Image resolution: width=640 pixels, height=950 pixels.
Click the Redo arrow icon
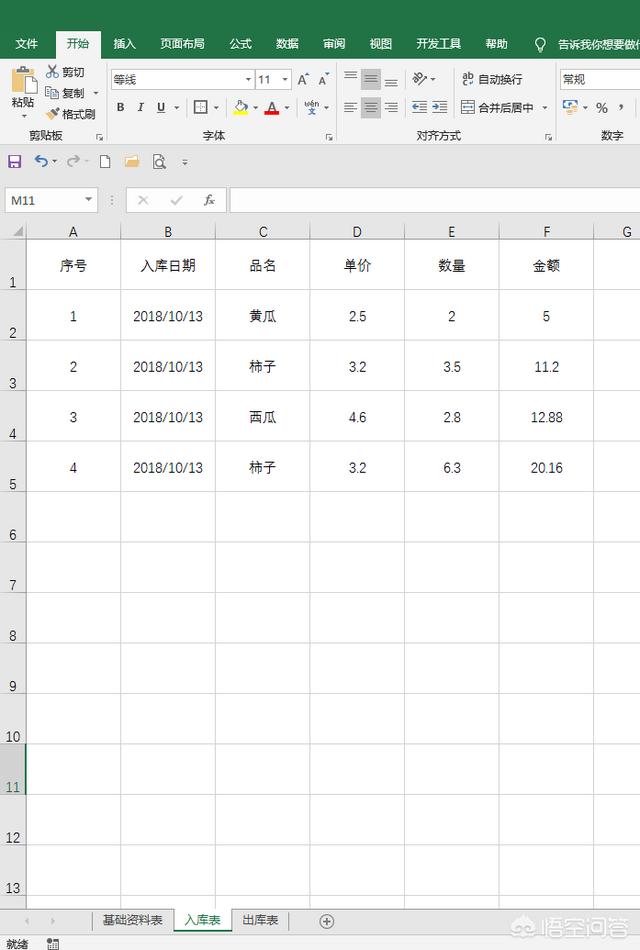click(73, 161)
